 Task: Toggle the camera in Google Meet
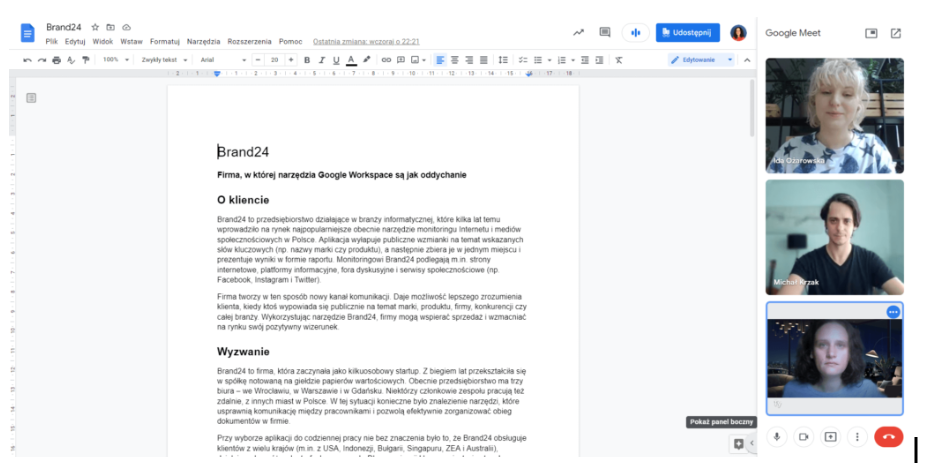point(804,437)
